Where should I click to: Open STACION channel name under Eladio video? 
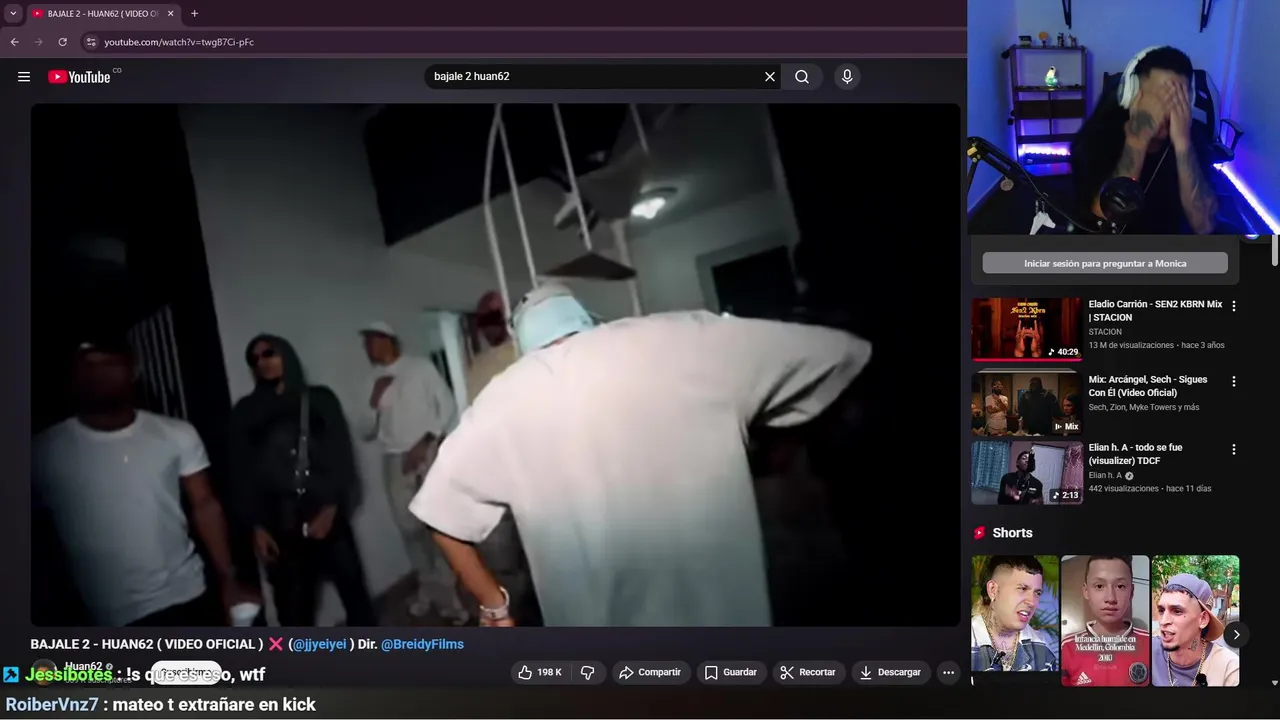(1105, 331)
